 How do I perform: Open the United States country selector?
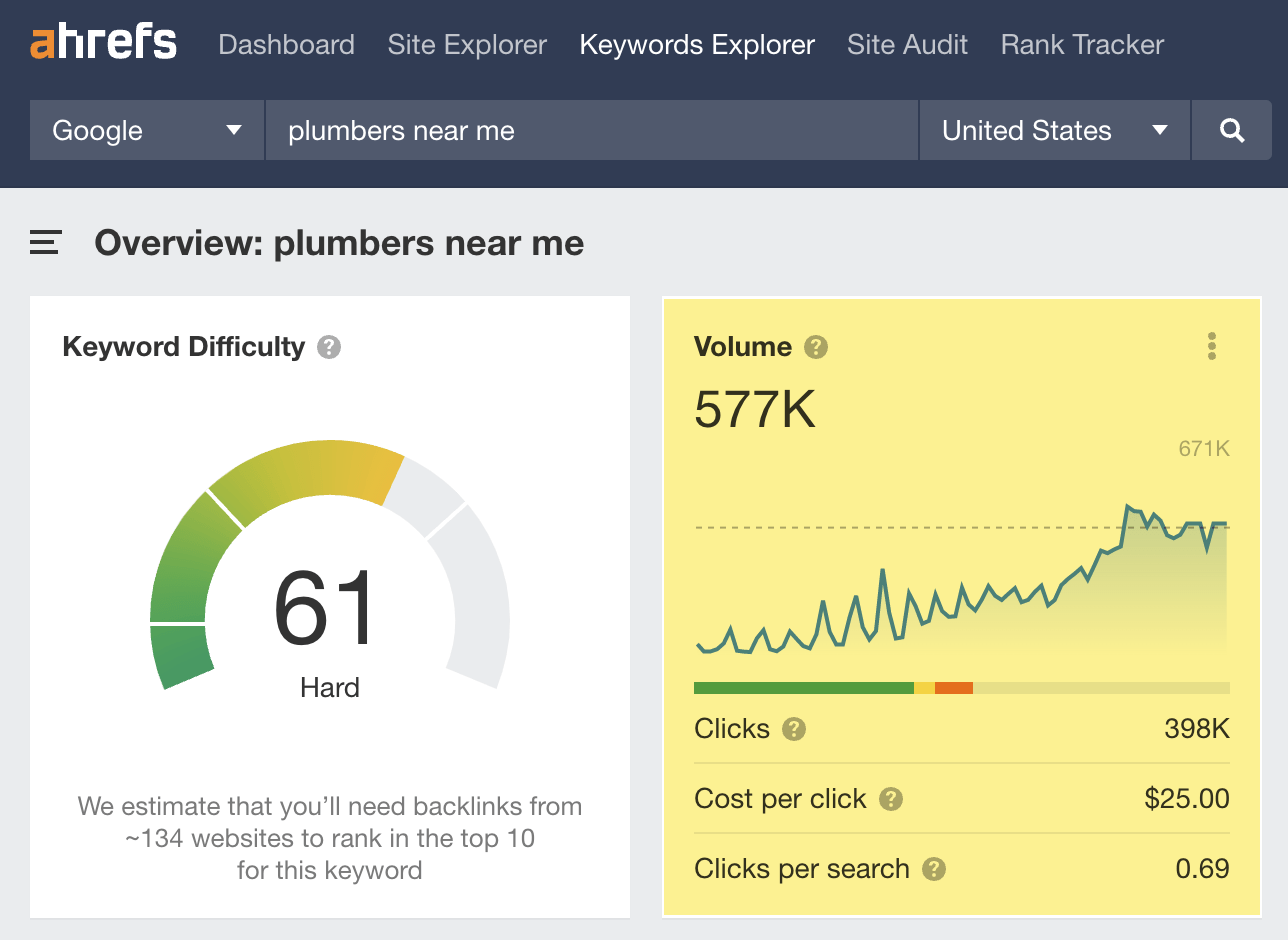coord(1054,130)
